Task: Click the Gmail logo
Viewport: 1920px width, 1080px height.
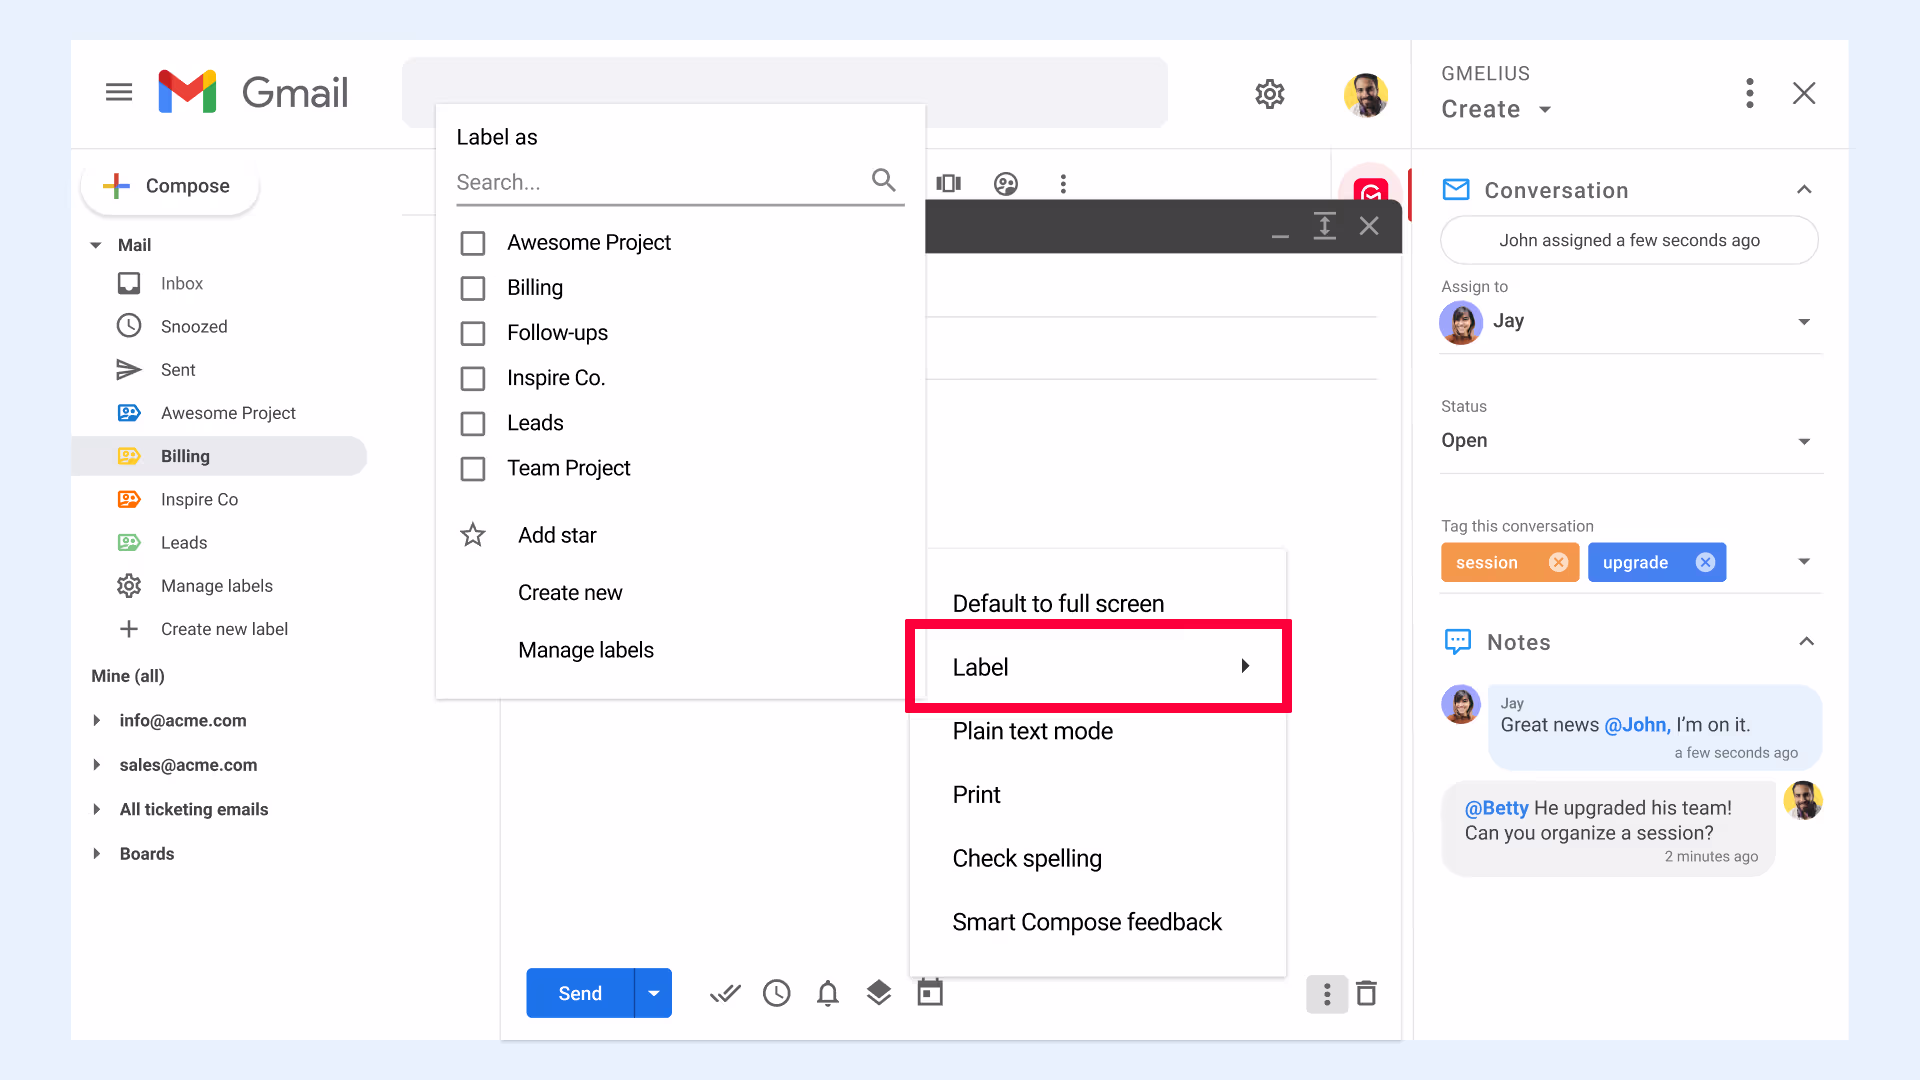Action: 253,92
